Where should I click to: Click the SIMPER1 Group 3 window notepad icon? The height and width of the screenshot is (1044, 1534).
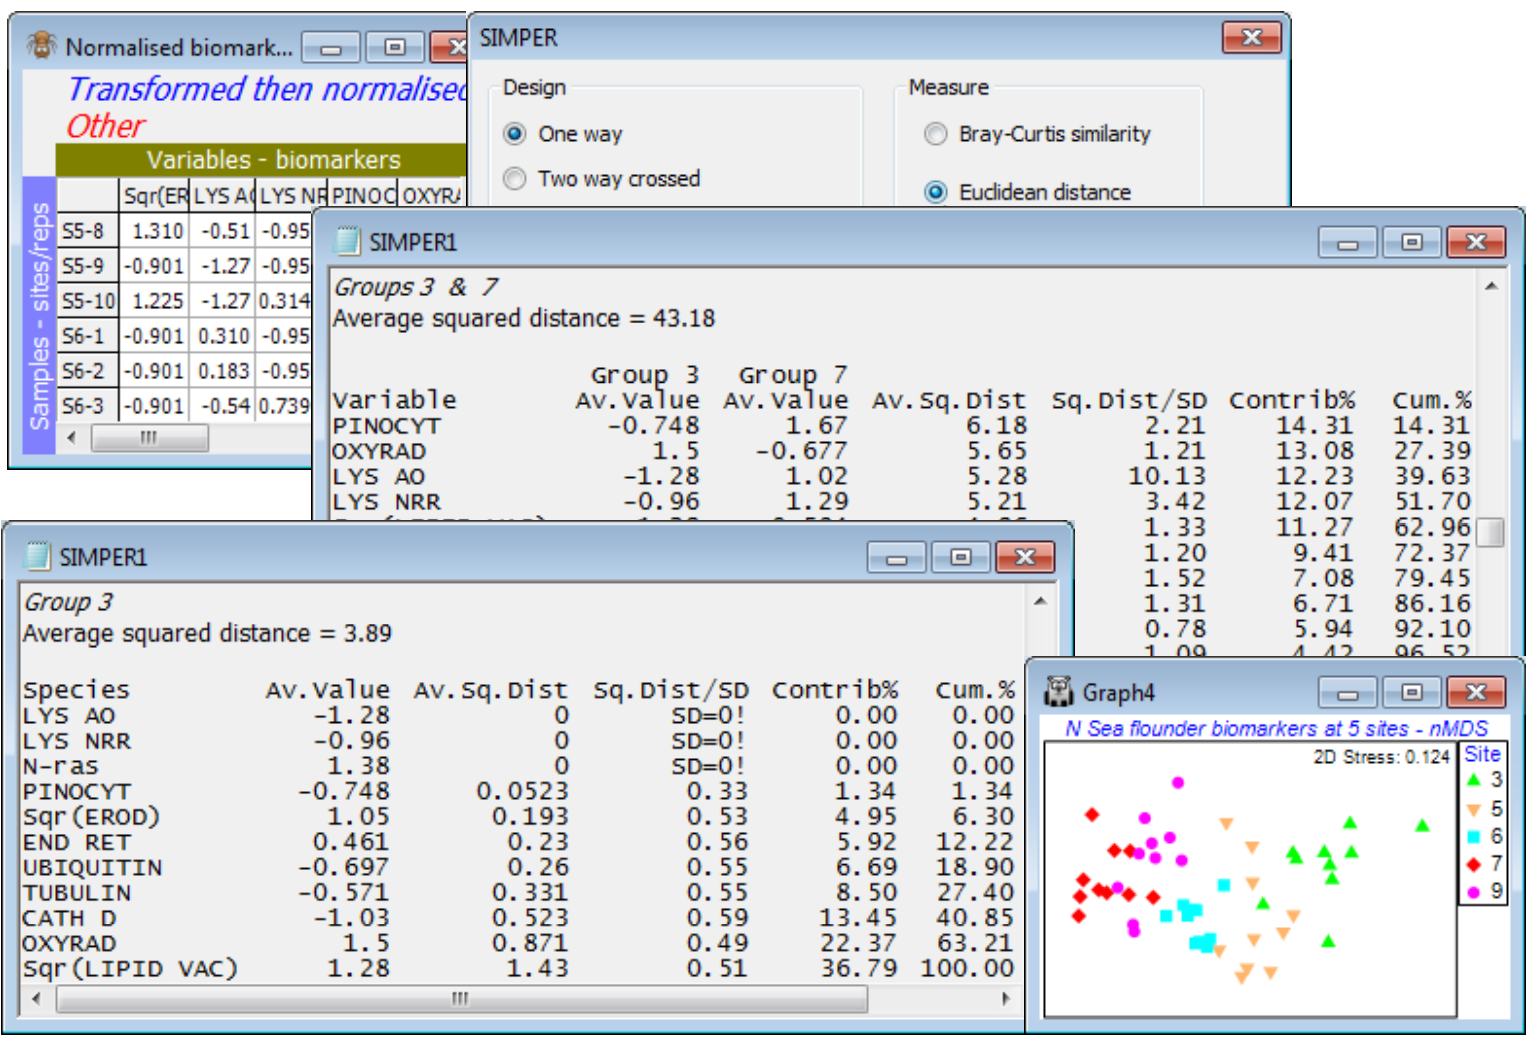click(37, 556)
